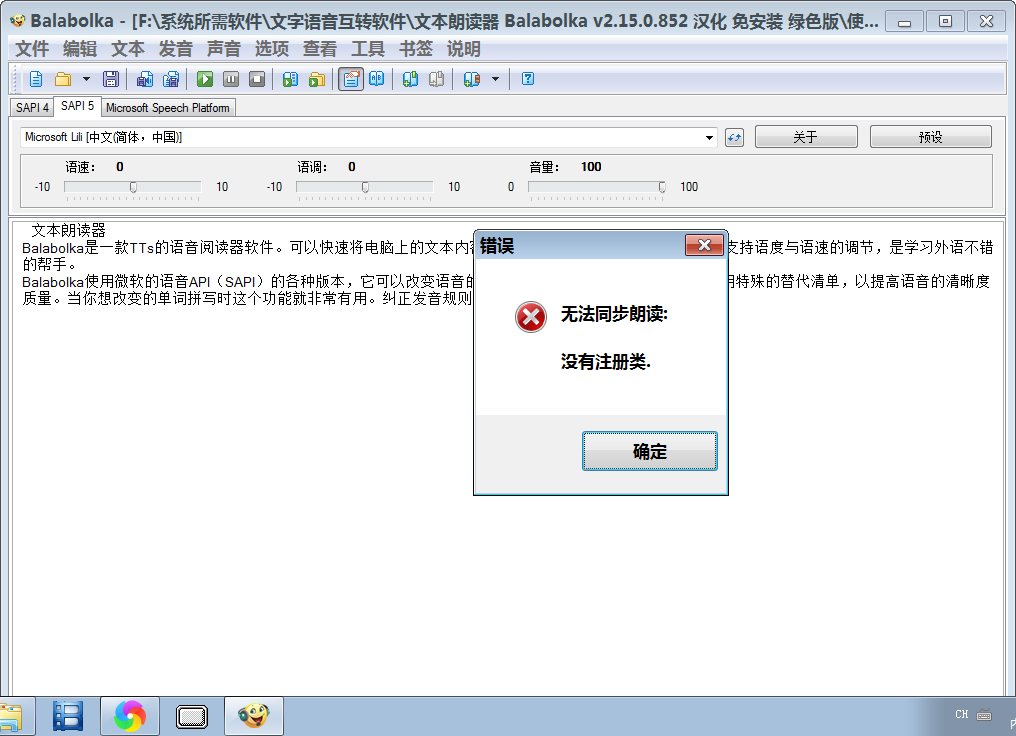Open a file using the folder toolbar icon
This screenshot has height=736, width=1016.
pyautogui.click(x=63, y=79)
